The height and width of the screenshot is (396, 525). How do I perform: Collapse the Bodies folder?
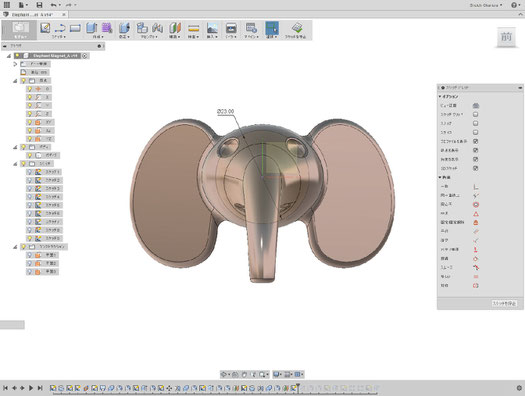pyautogui.click(x=15, y=147)
